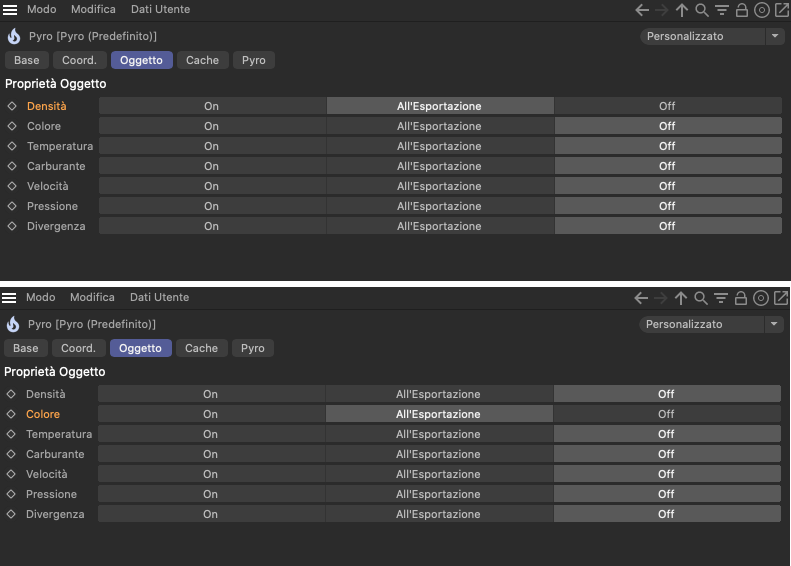Set Carburante to All'Esportazione in upper panel

[439, 166]
